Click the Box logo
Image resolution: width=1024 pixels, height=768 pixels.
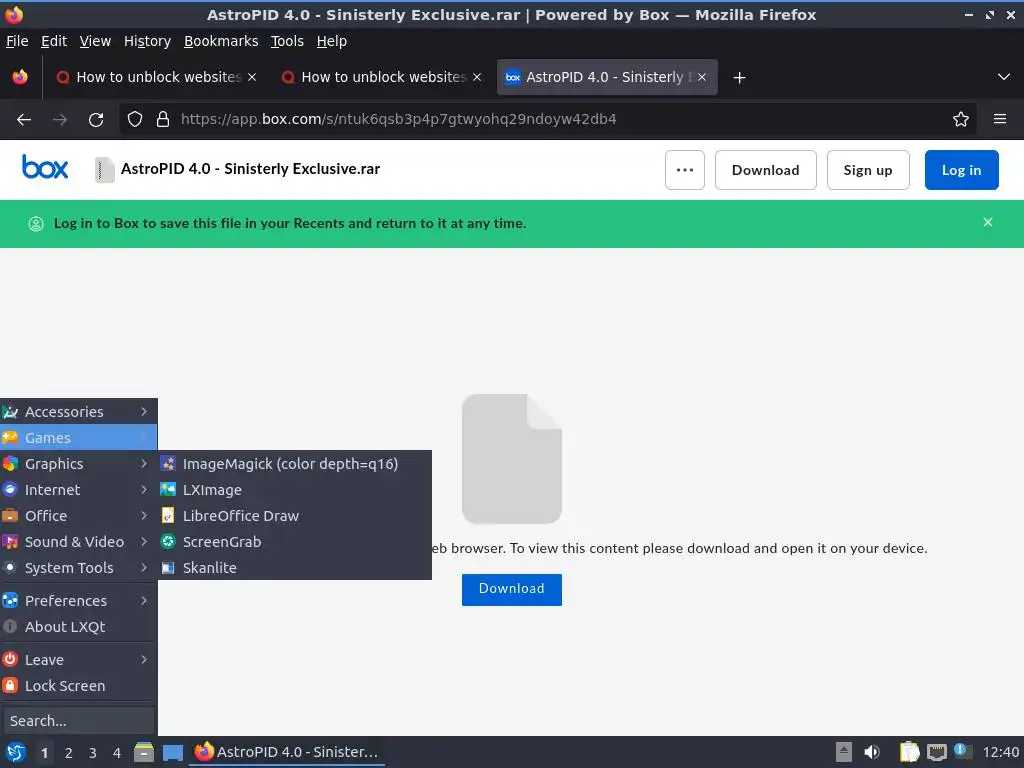click(x=45, y=167)
